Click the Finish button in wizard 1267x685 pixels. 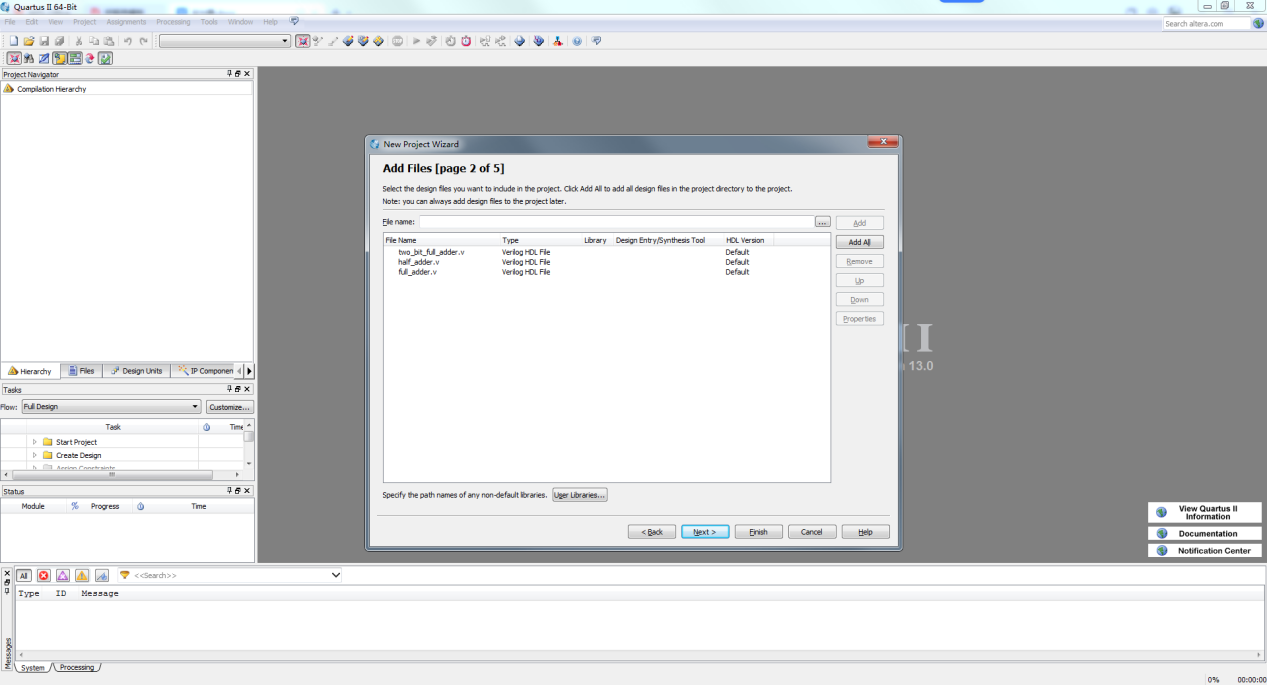click(x=758, y=532)
